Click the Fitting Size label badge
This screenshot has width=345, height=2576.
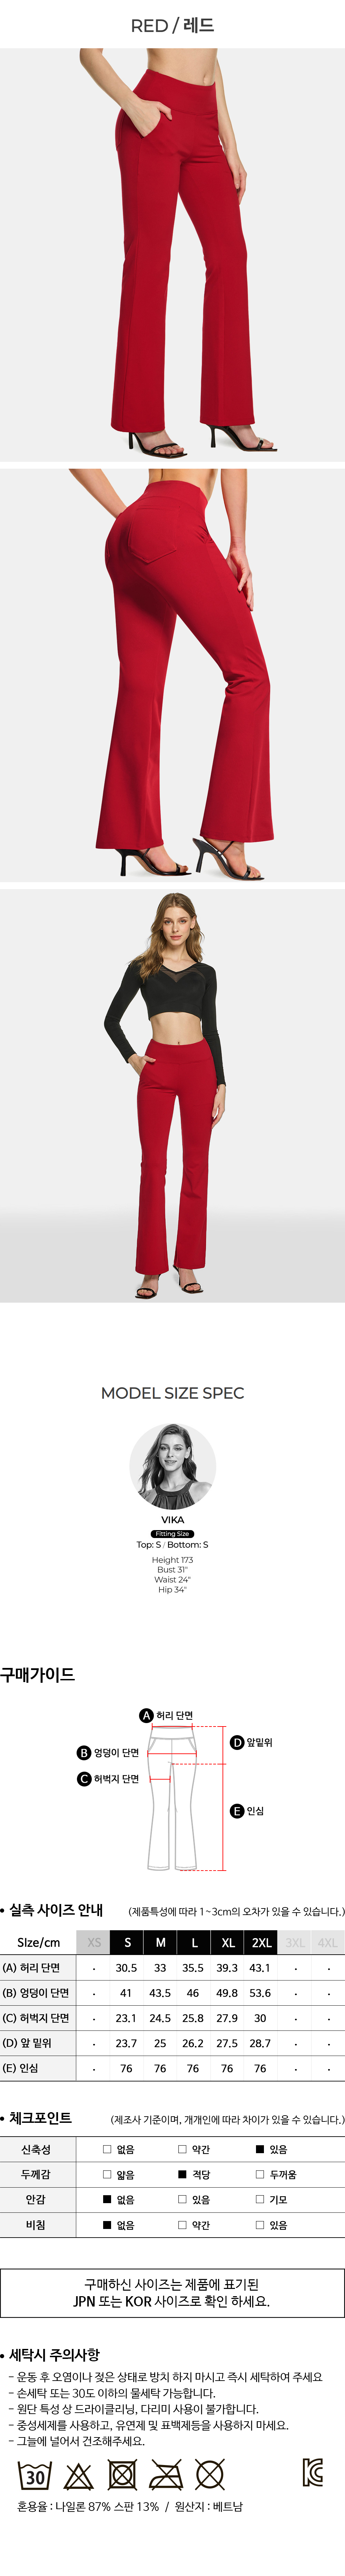pos(172,1533)
